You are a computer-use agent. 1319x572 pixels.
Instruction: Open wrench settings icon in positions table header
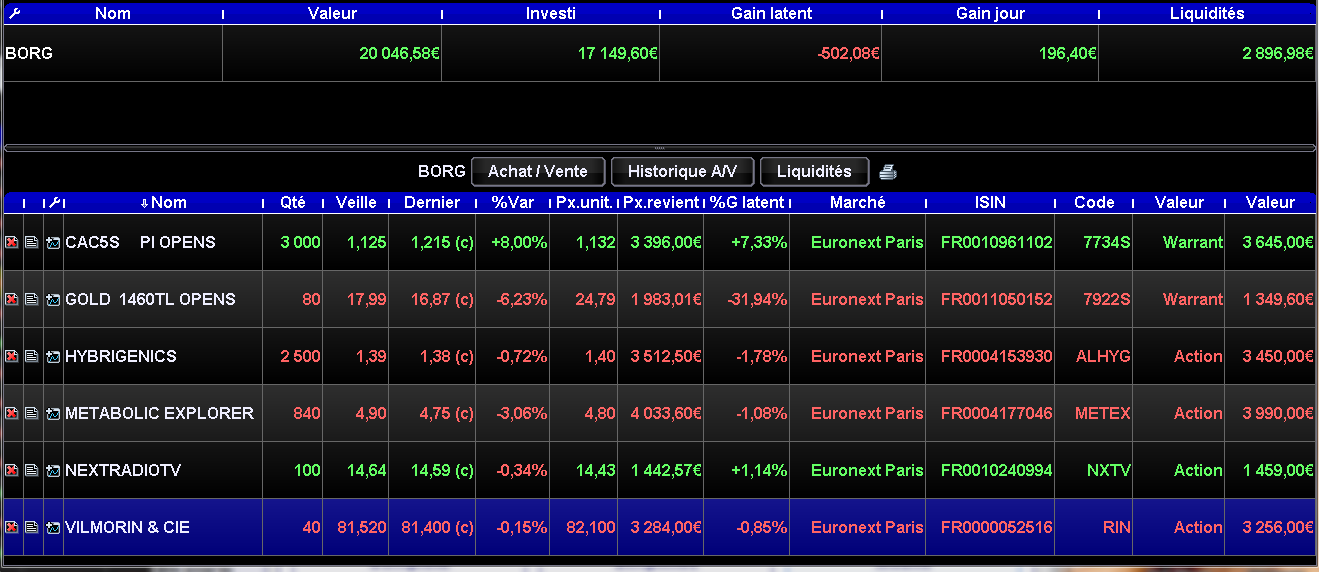[x=55, y=202]
